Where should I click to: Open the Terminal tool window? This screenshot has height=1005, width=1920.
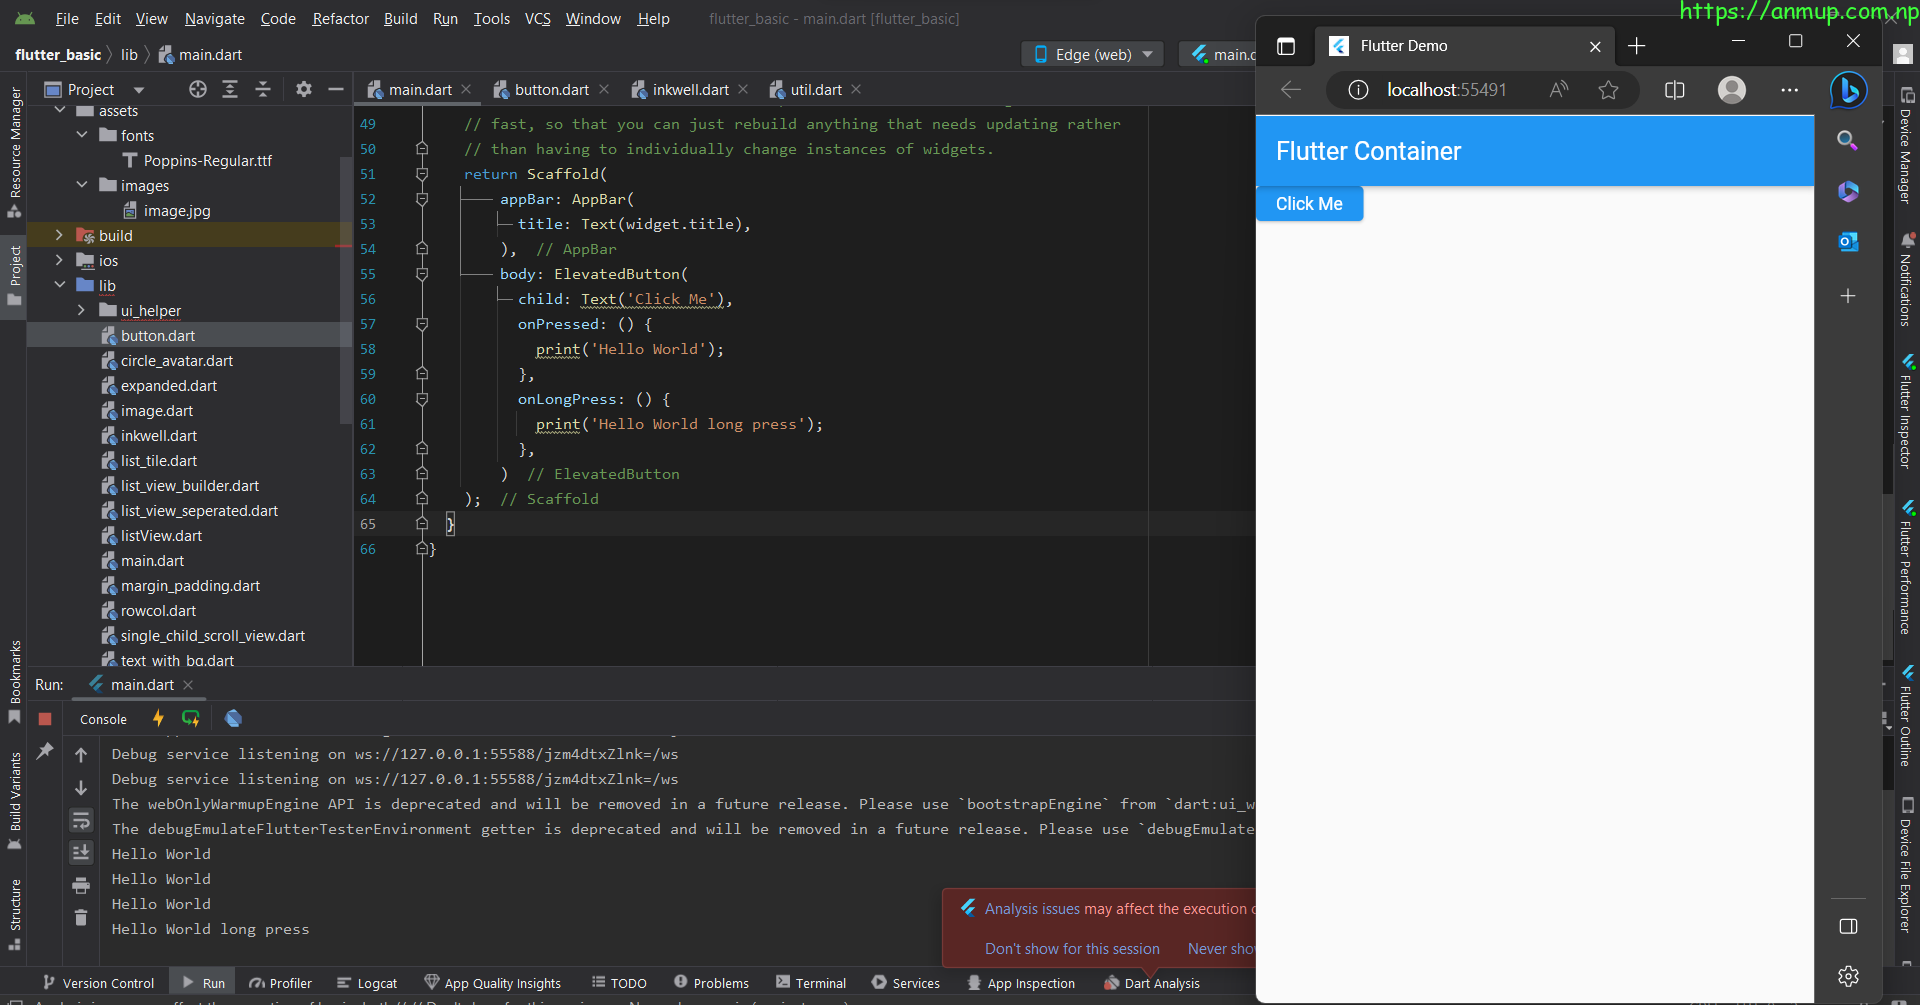811,983
